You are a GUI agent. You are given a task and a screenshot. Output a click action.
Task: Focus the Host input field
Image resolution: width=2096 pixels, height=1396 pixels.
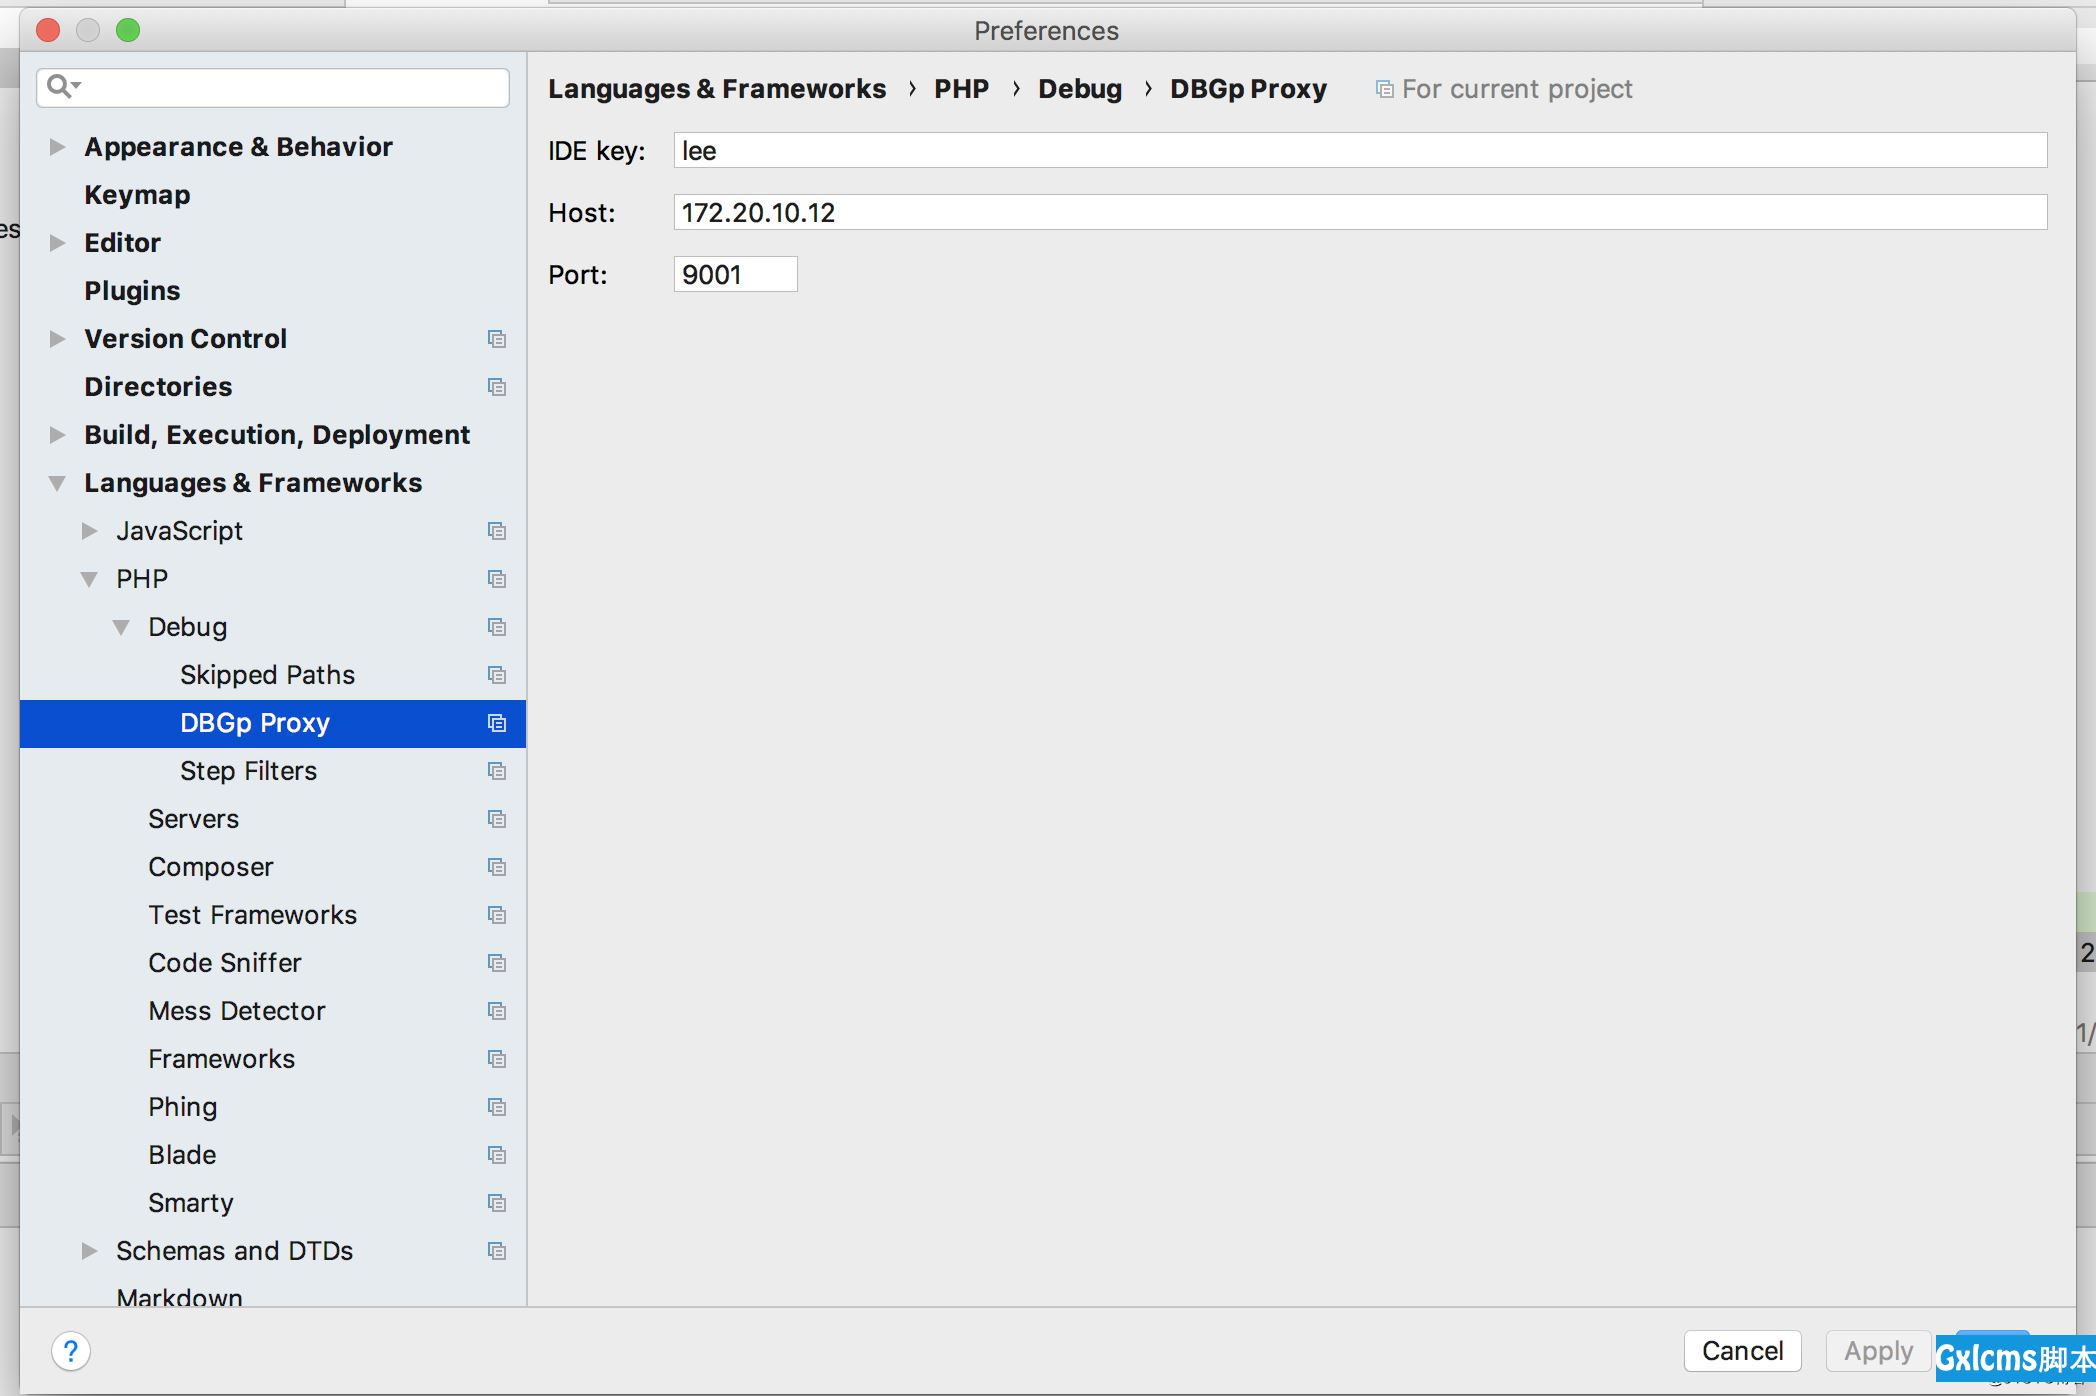1360,213
